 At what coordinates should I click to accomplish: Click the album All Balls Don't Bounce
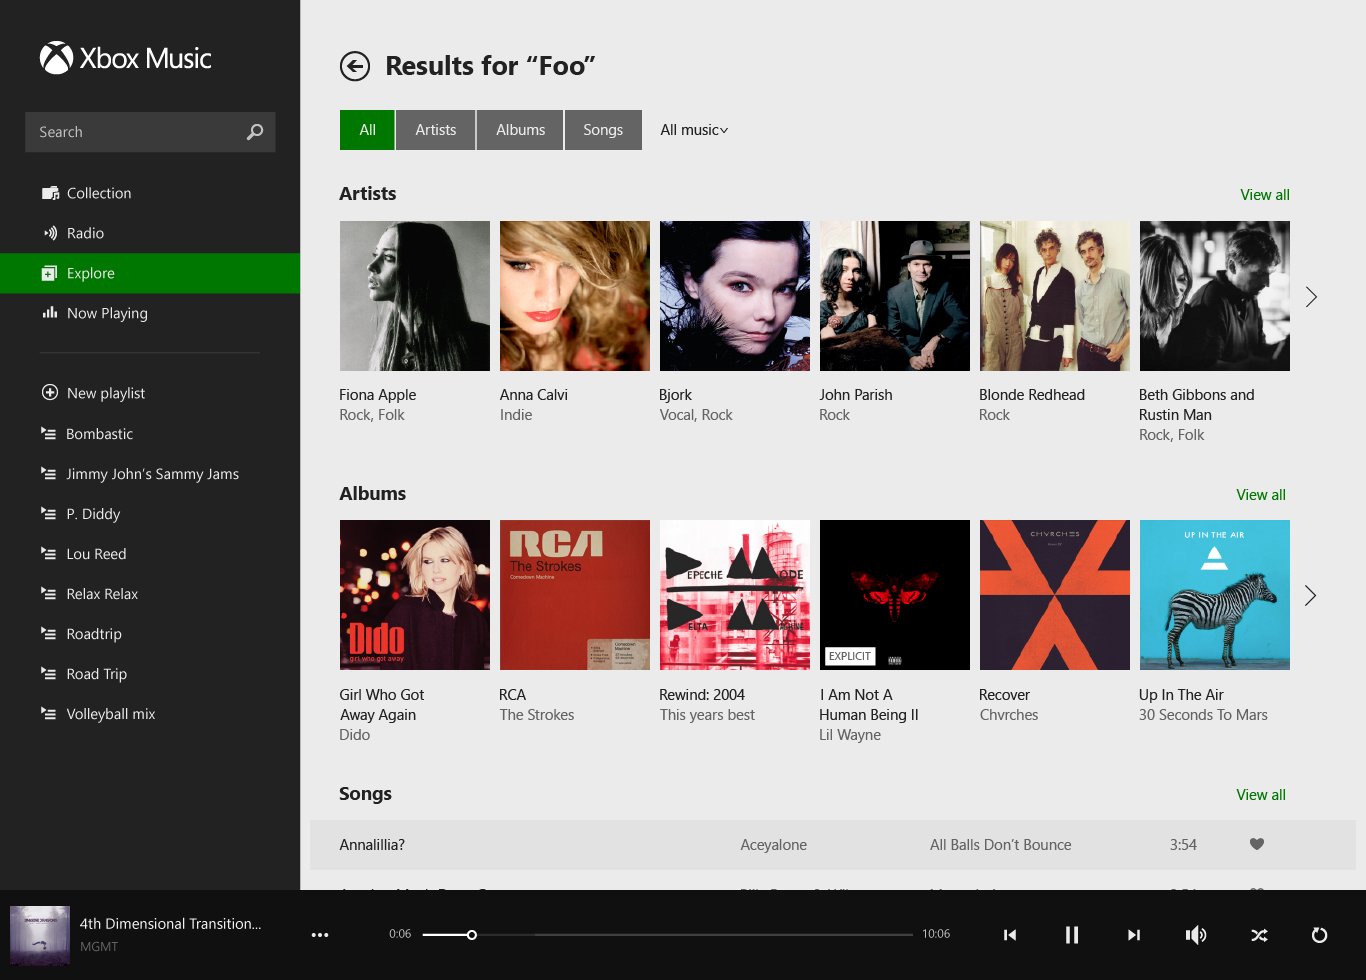coord(1001,845)
